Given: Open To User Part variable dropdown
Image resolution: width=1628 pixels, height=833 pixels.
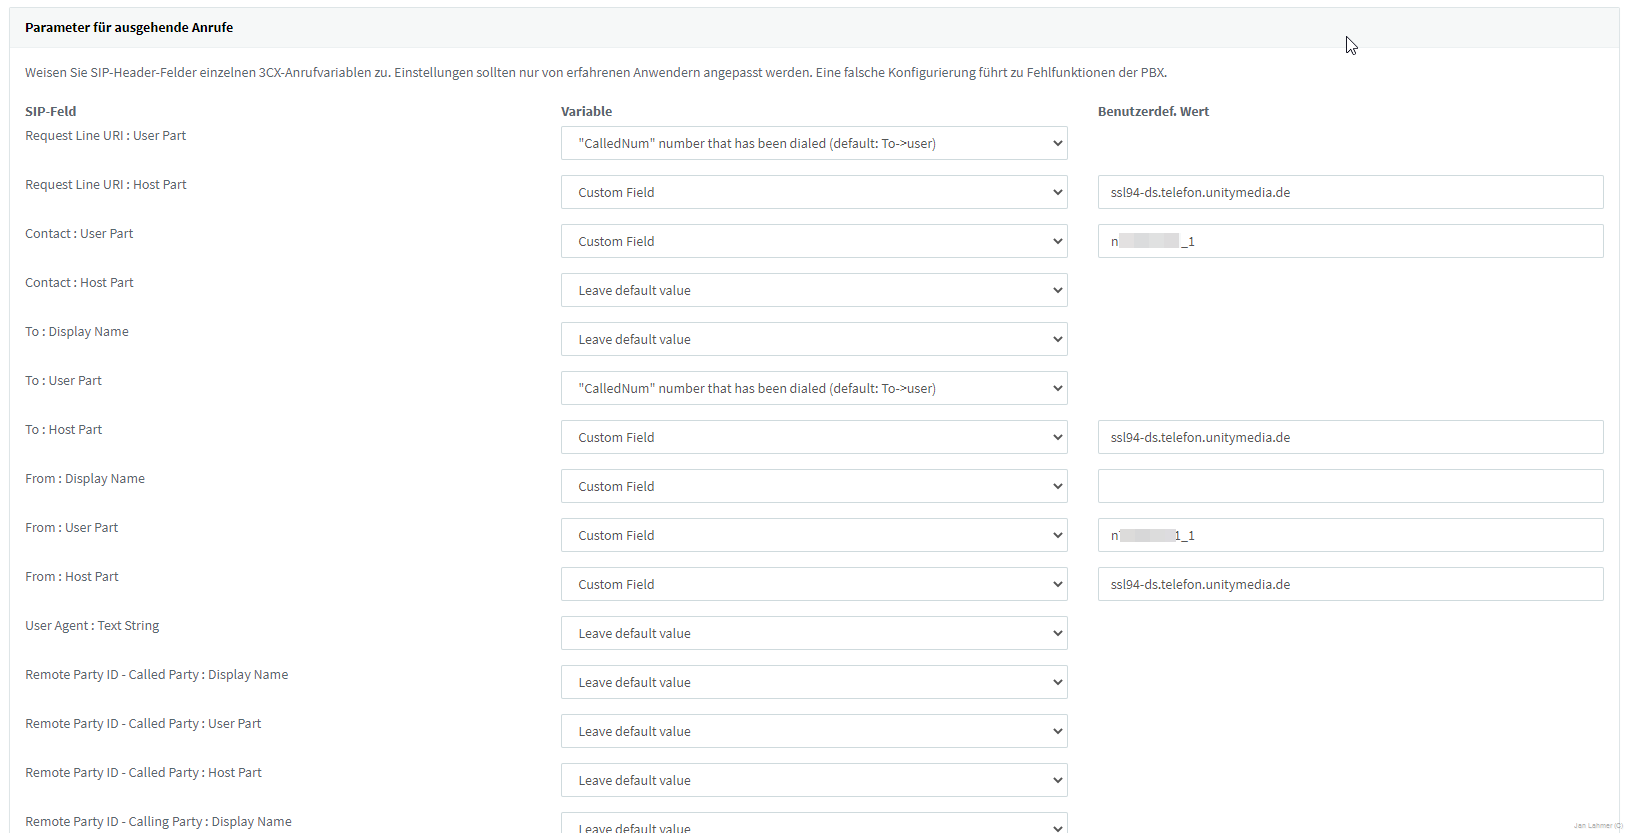Looking at the screenshot, I should click(x=813, y=388).
